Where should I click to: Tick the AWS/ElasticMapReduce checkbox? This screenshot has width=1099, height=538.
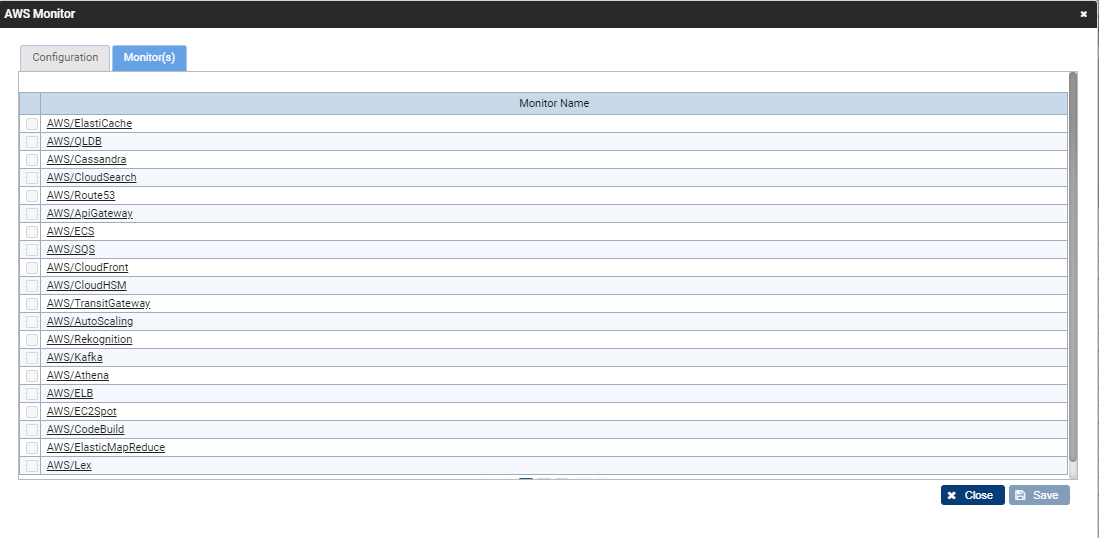tap(32, 448)
